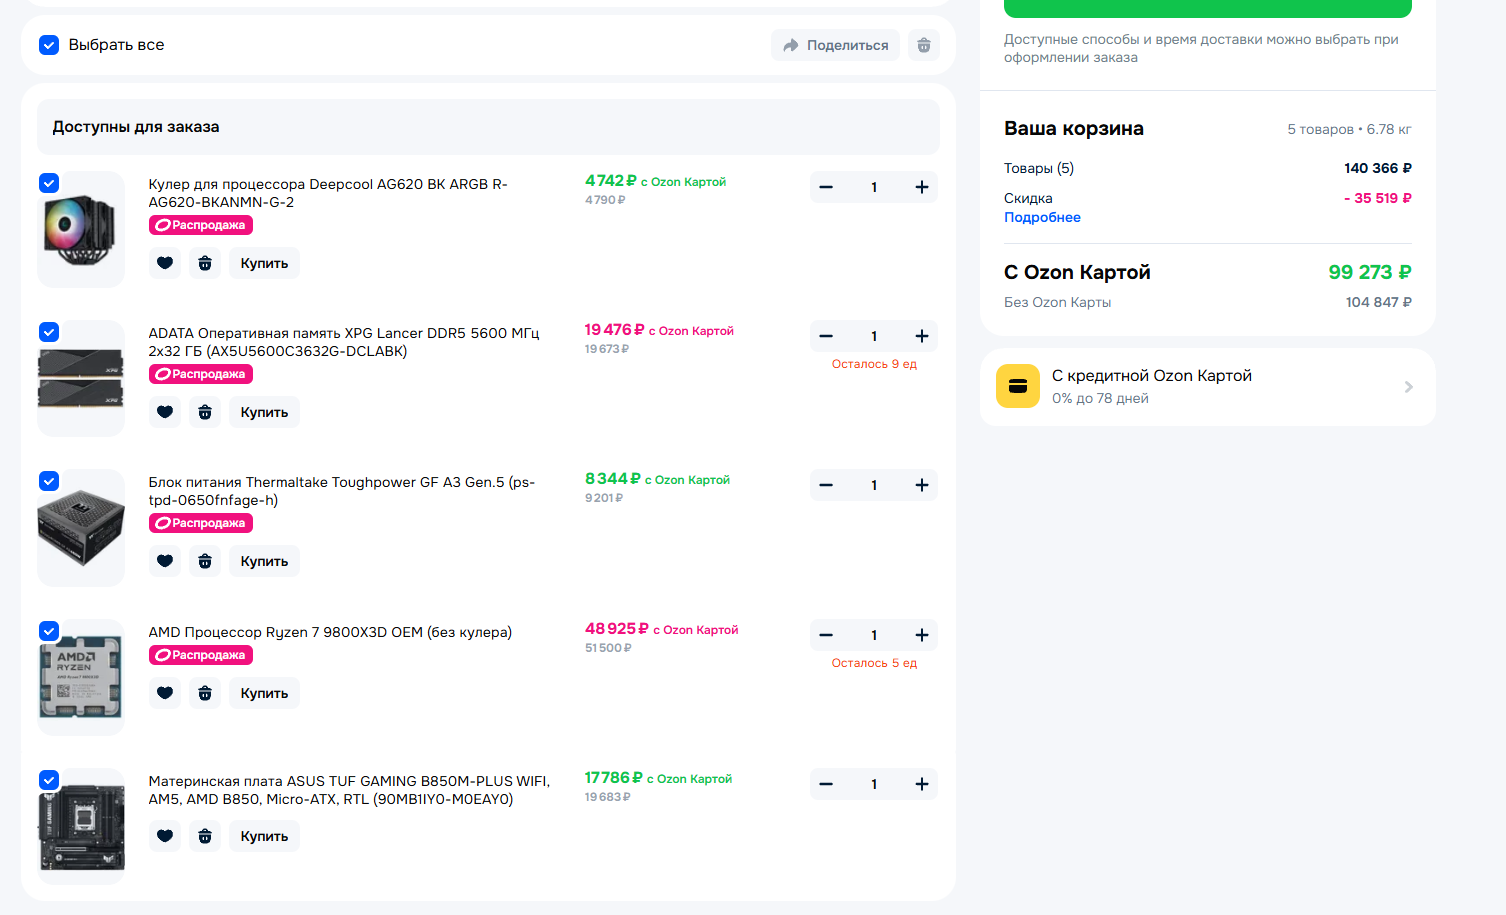This screenshot has width=1506, height=915.
Task: Open the Deepcool AG620 BK ARGB title link
Action: (328, 193)
